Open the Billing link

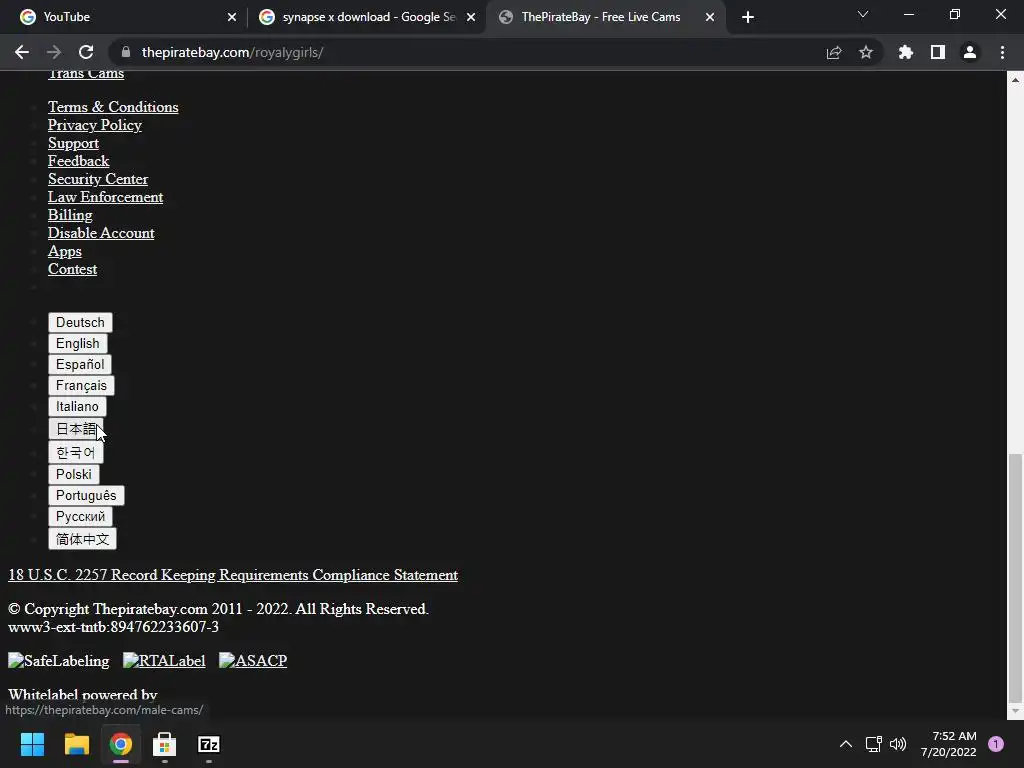coord(70,215)
